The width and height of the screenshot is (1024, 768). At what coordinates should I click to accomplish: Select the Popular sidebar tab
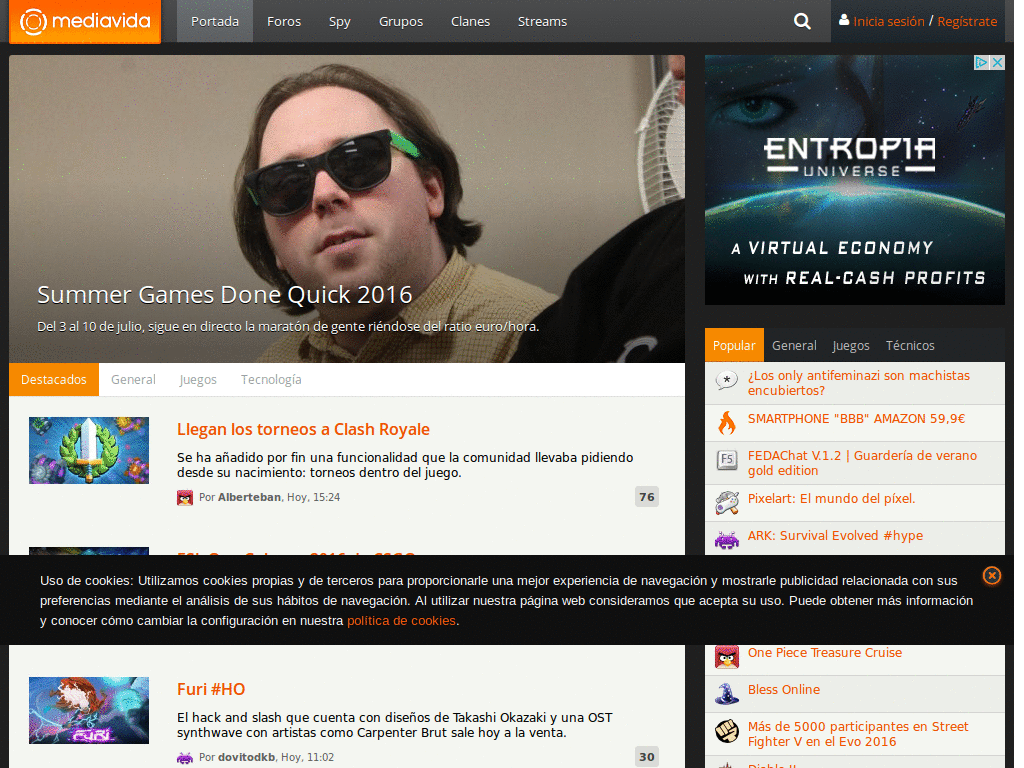(734, 345)
